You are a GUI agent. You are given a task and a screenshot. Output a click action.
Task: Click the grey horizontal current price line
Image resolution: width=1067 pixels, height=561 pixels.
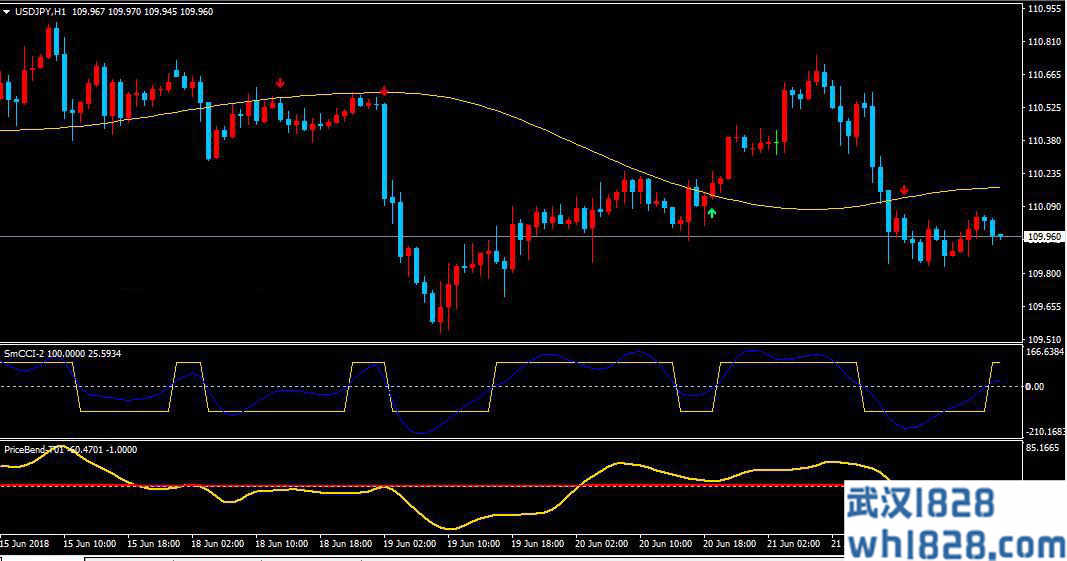tap(200, 237)
